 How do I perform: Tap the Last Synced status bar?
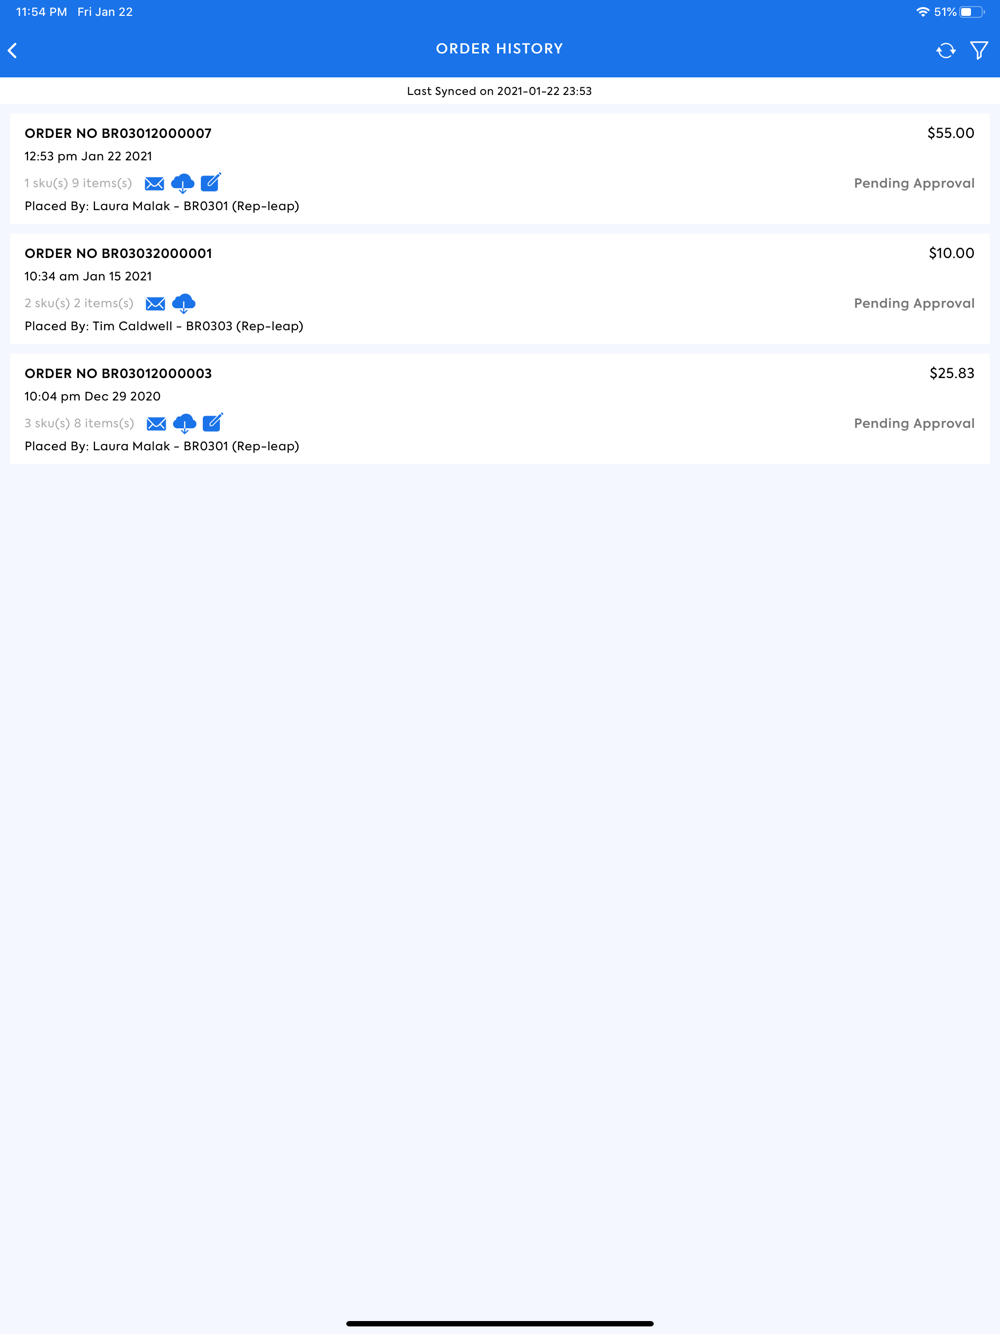click(x=500, y=91)
